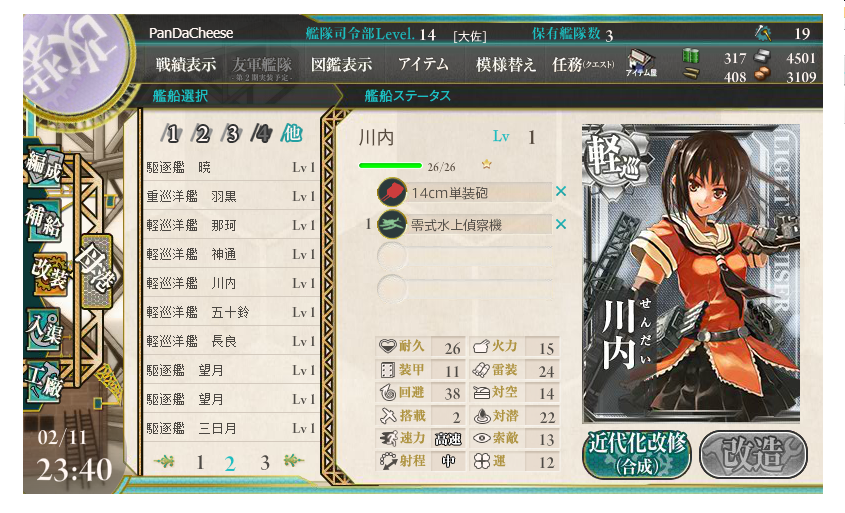Switch to ship list page 3

pos(265,462)
